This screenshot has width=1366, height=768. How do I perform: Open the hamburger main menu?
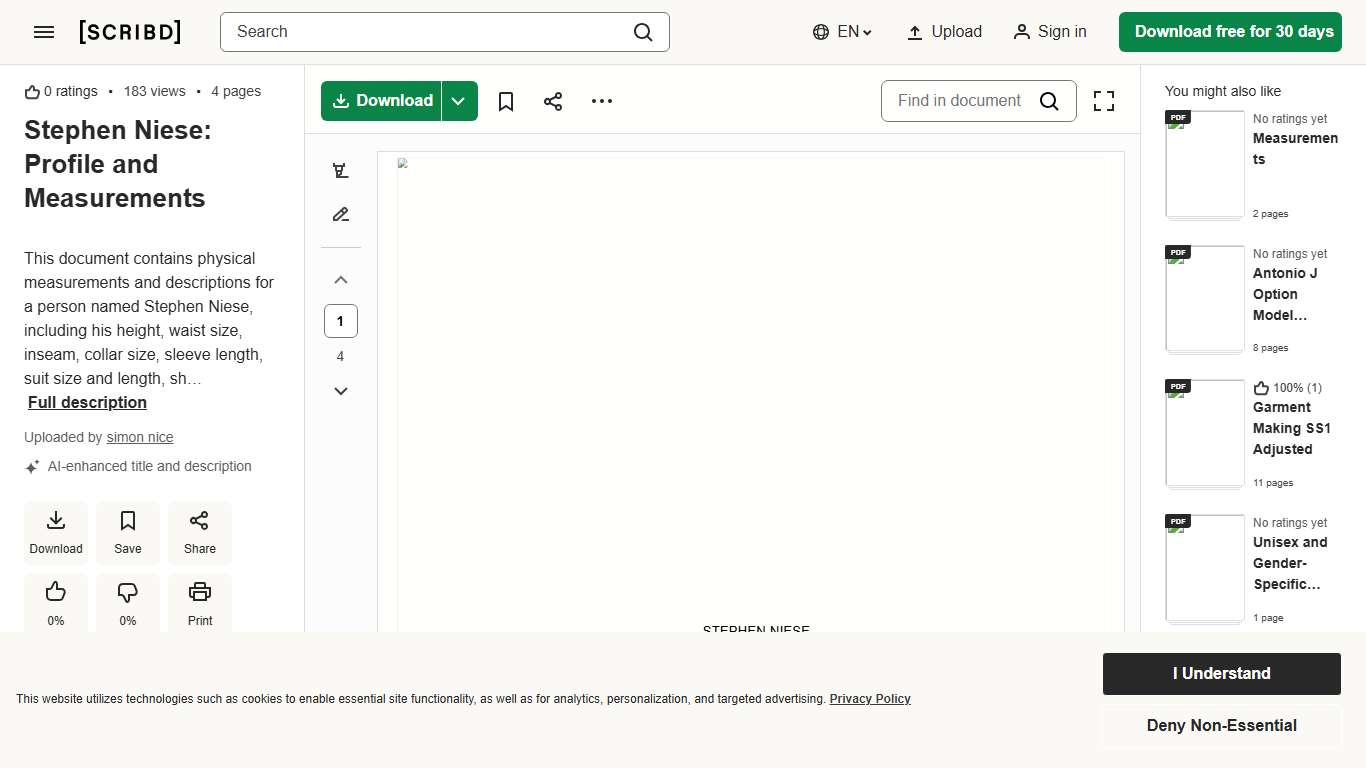tap(44, 32)
